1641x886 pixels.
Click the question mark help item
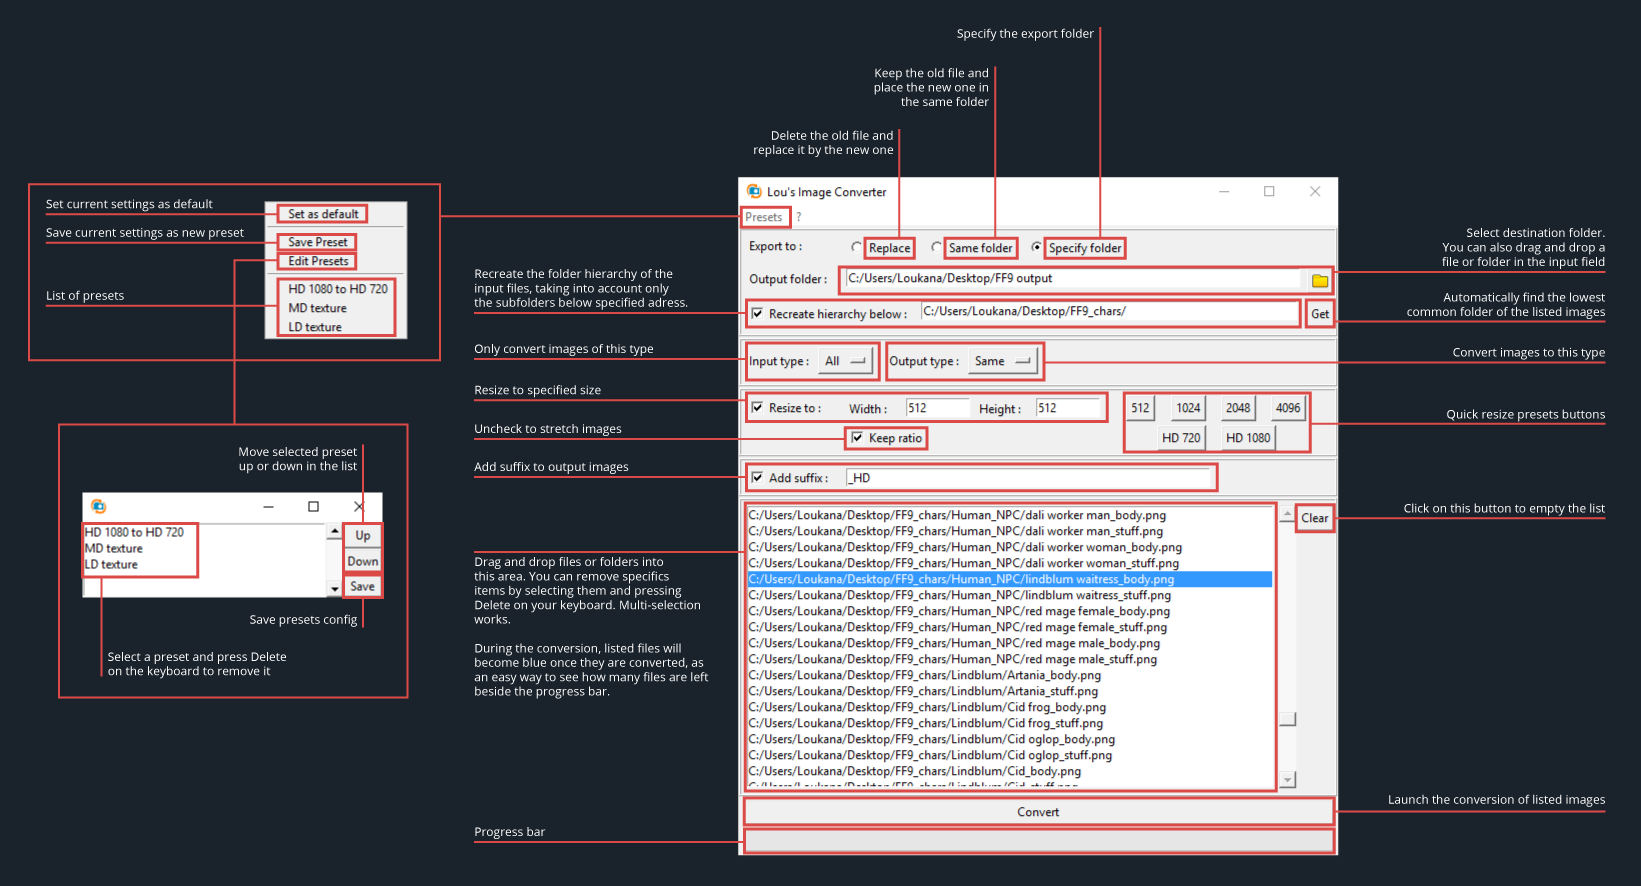(798, 217)
